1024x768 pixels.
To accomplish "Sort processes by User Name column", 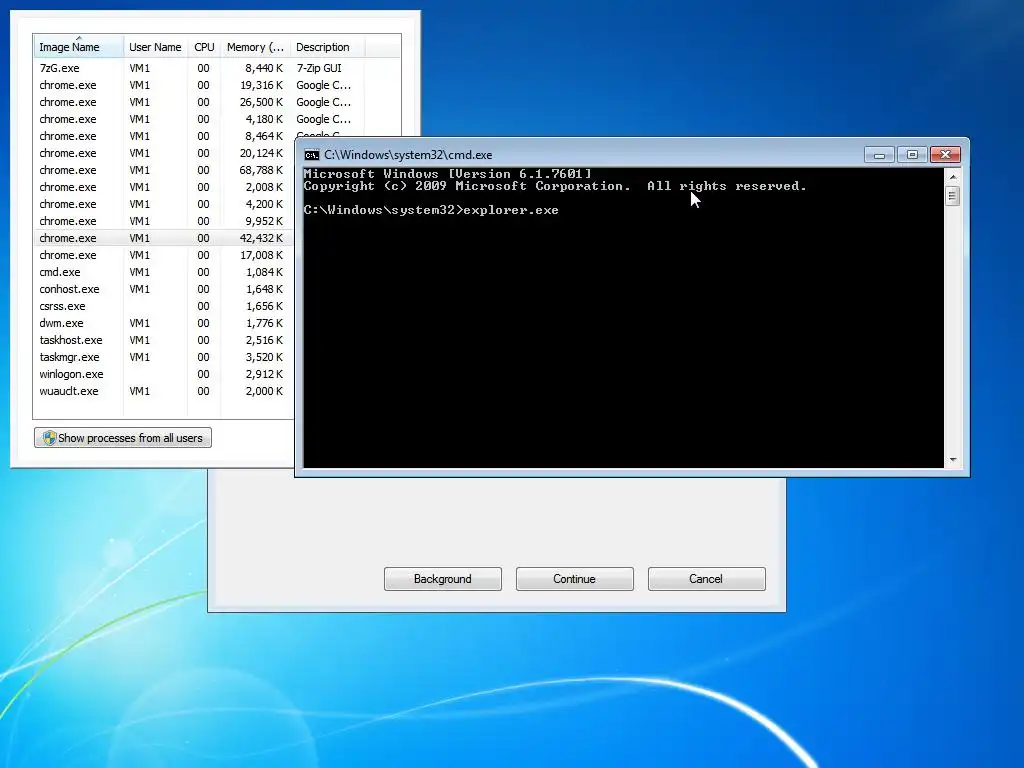I will pyautogui.click(x=155, y=47).
